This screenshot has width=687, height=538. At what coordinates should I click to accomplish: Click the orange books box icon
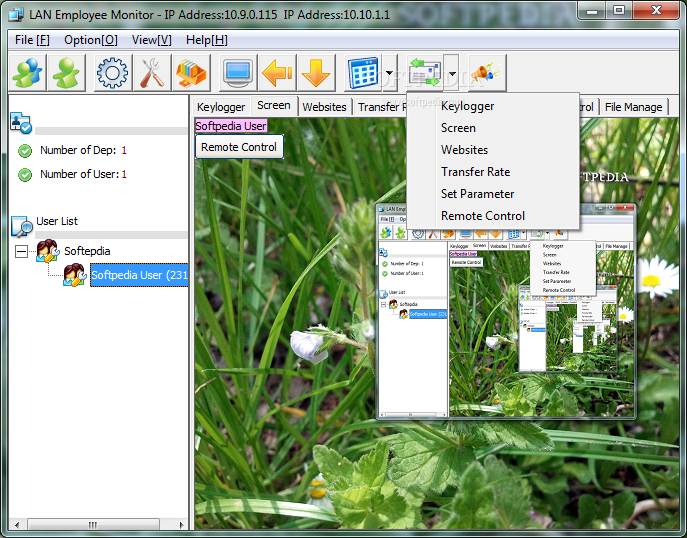point(191,72)
